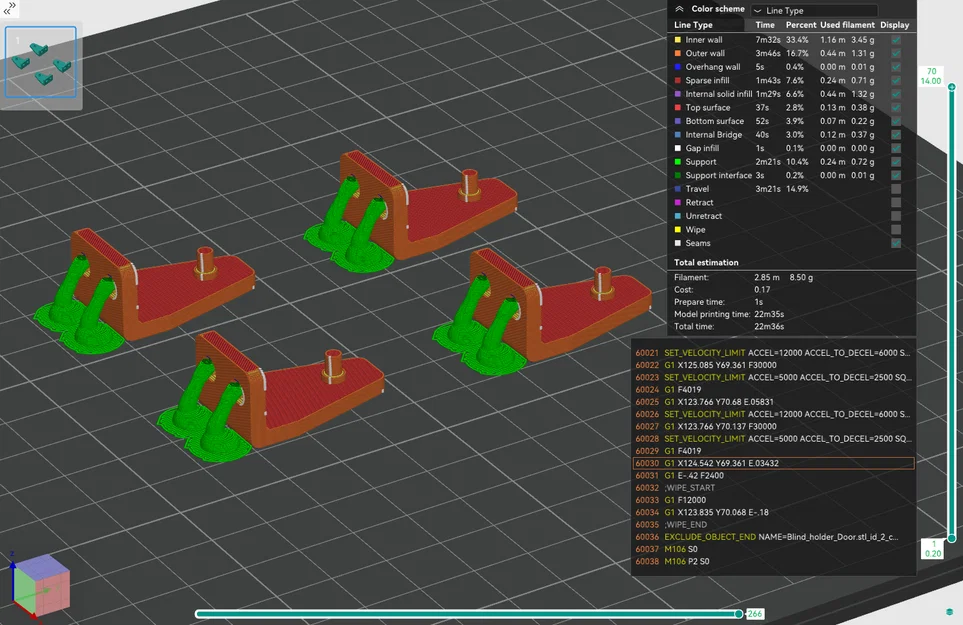This screenshot has width=963, height=625.
Task: Toggle Gap infill display checkbox
Action: (x=896, y=148)
